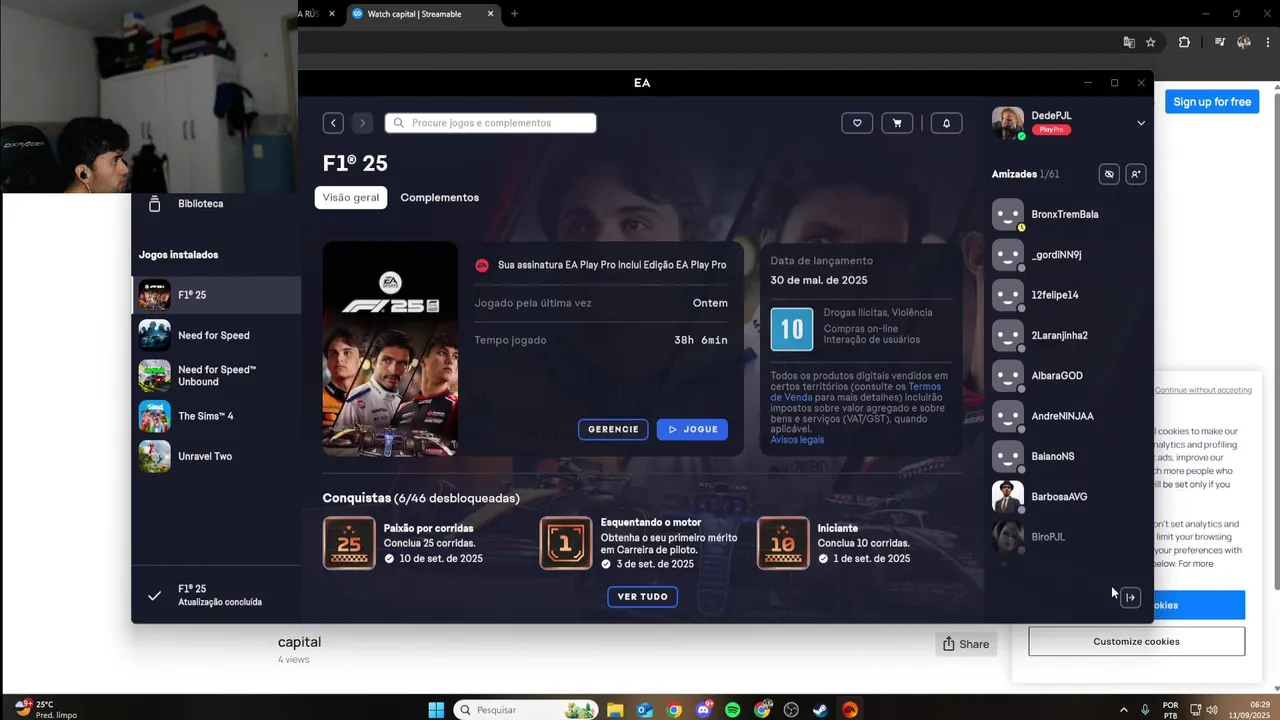Click the F1 25 Atualização concluída download status
1280x720 pixels.
216,595
